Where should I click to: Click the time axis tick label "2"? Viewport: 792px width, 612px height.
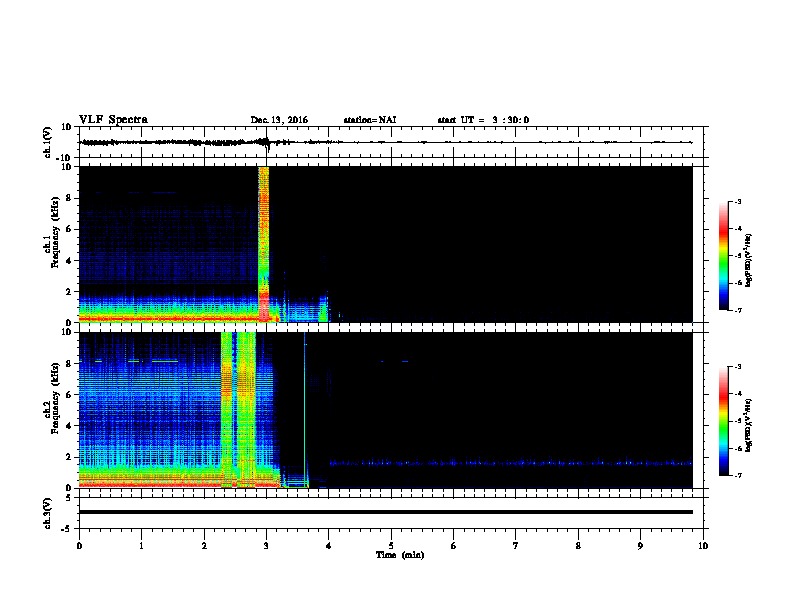(x=204, y=546)
